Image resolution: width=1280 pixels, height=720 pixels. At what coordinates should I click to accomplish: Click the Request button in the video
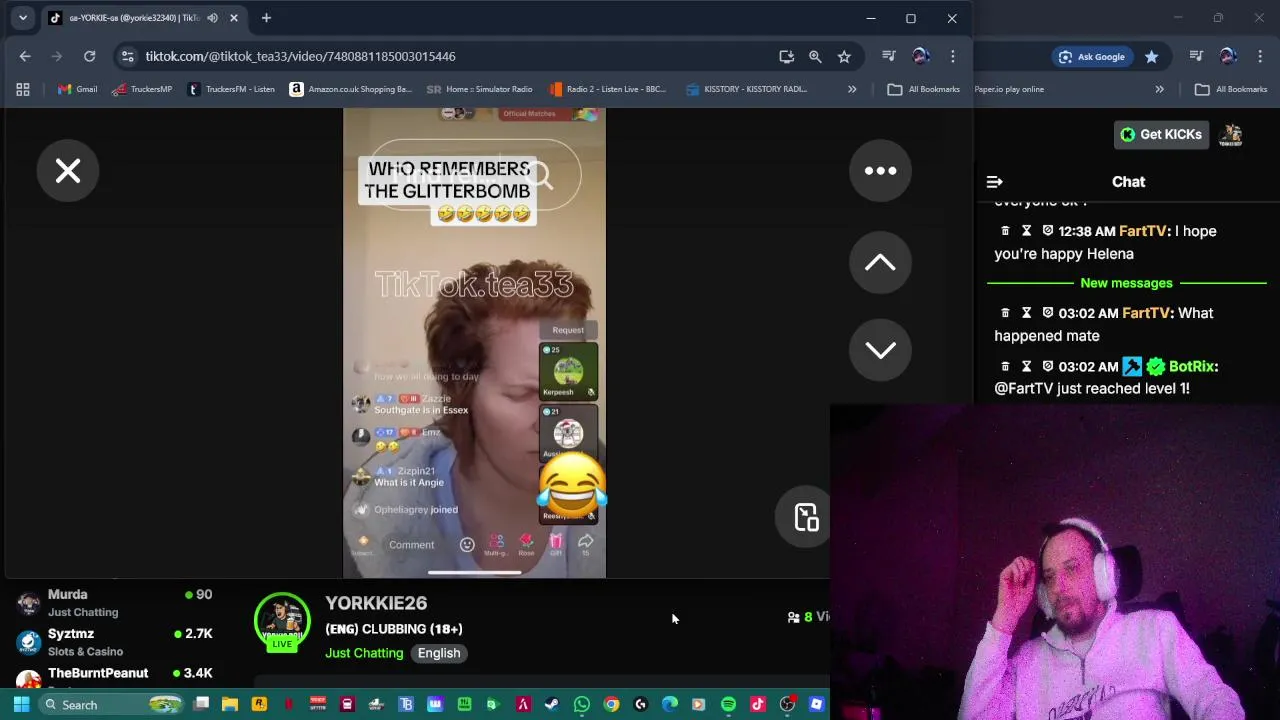coord(568,330)
